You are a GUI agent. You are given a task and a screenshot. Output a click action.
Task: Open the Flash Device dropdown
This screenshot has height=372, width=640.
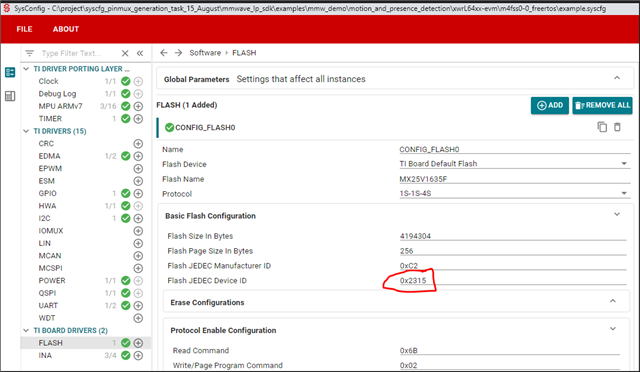pyautogui.click(x=514, y=164)
